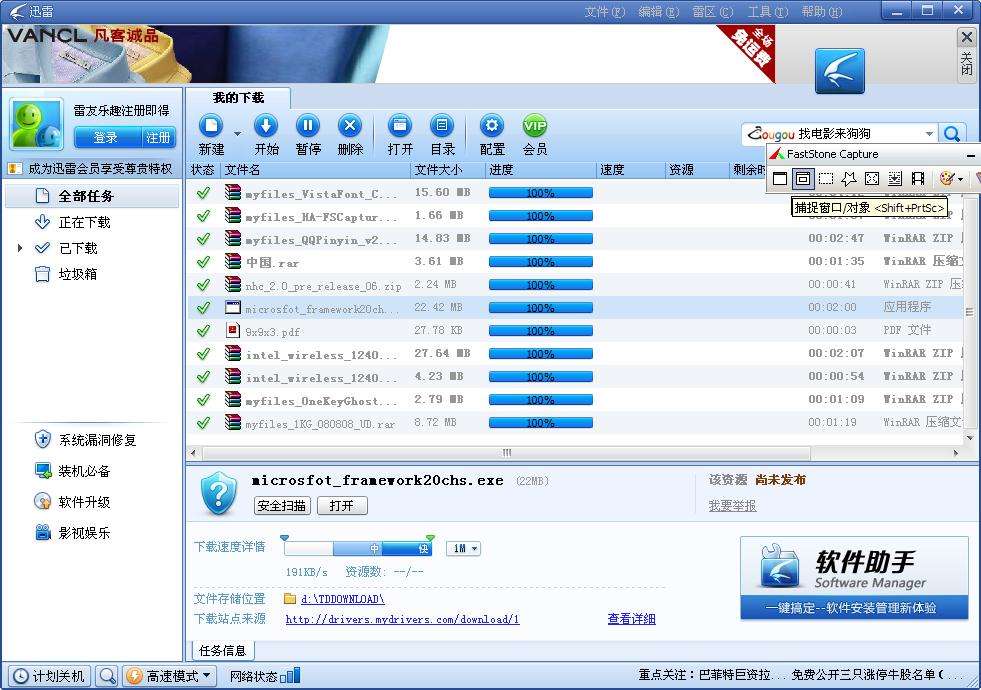The width and height of the screenshot is (981, 690).
Task: Select FastStone capture freehand region icon
Action: pyautogui.click(x=849, y=179)
